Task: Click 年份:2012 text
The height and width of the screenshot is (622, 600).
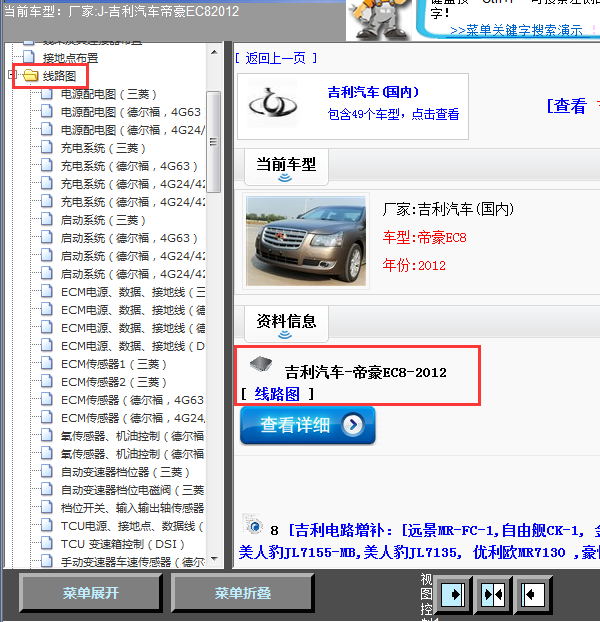Action: tap(414, 265)
